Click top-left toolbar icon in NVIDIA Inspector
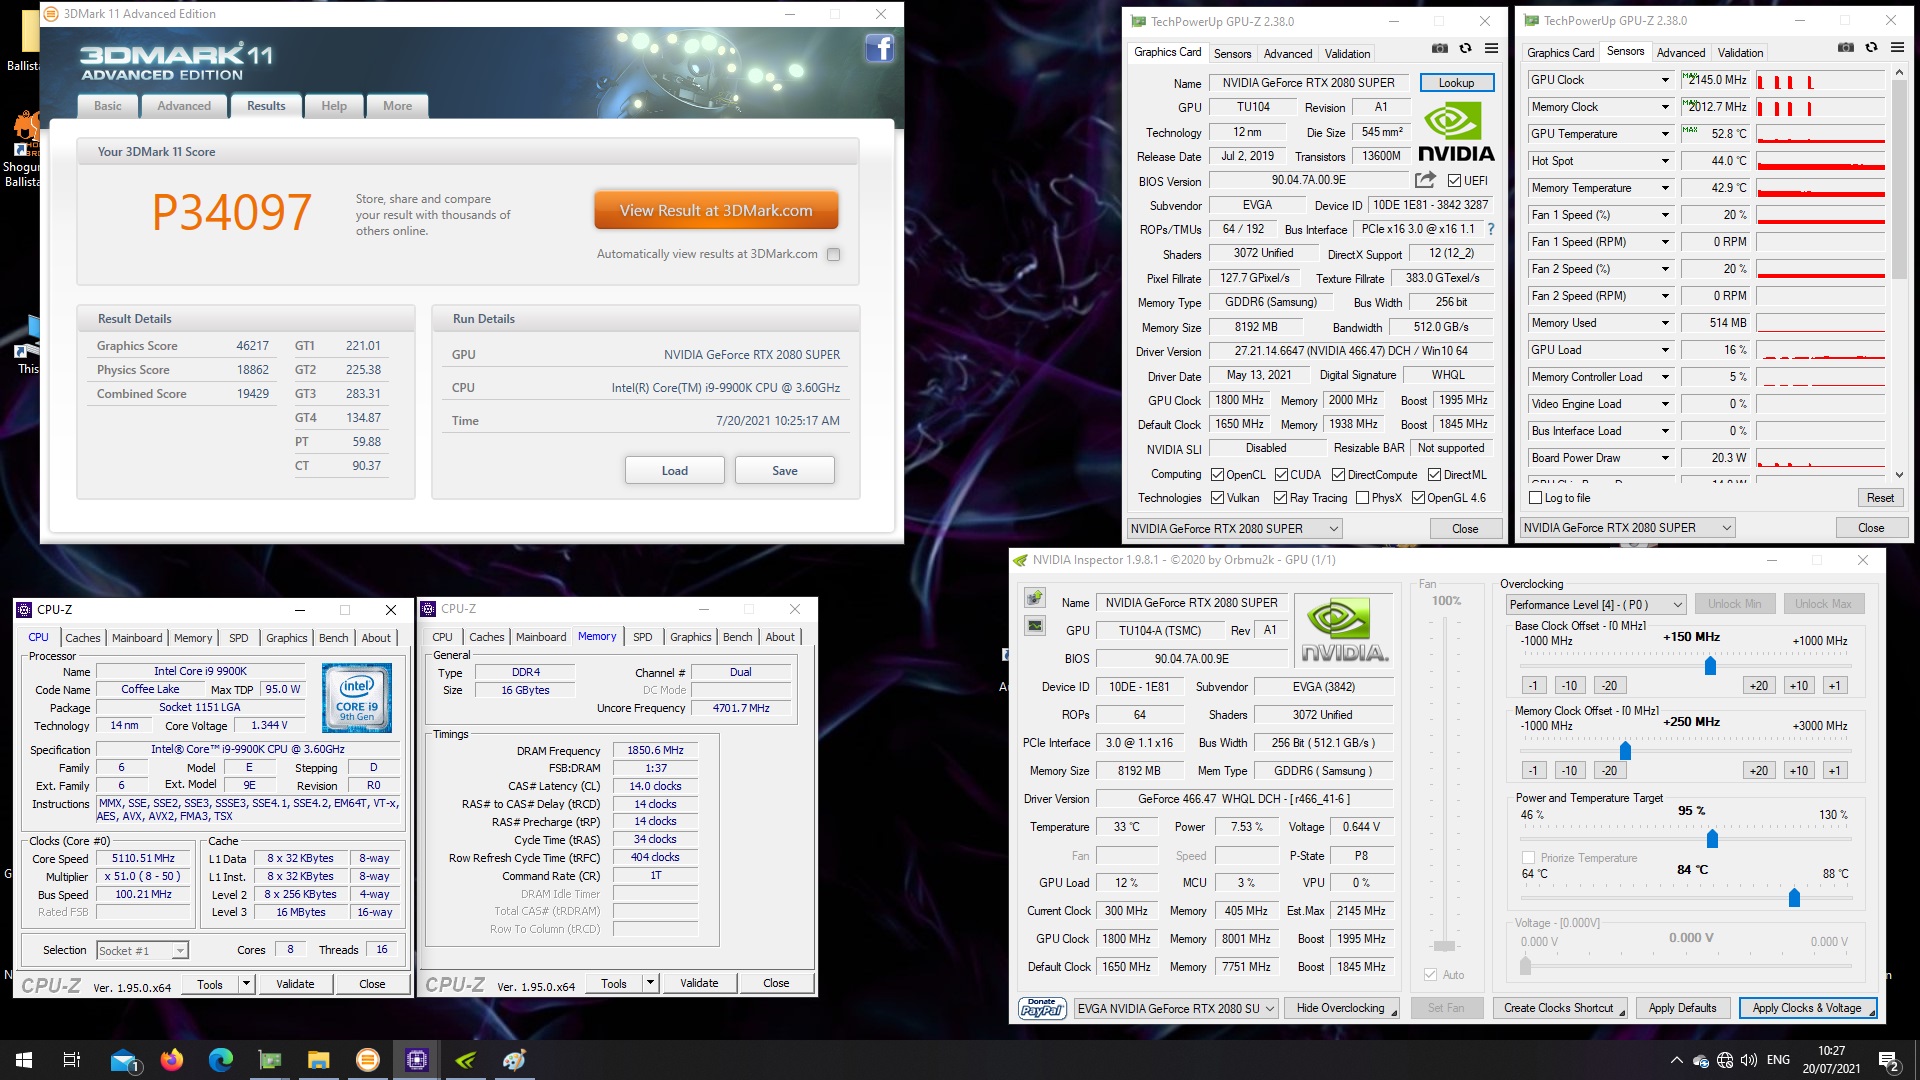The width and height of the screenshot is (1920, 1080). (x=1035, y=598)
